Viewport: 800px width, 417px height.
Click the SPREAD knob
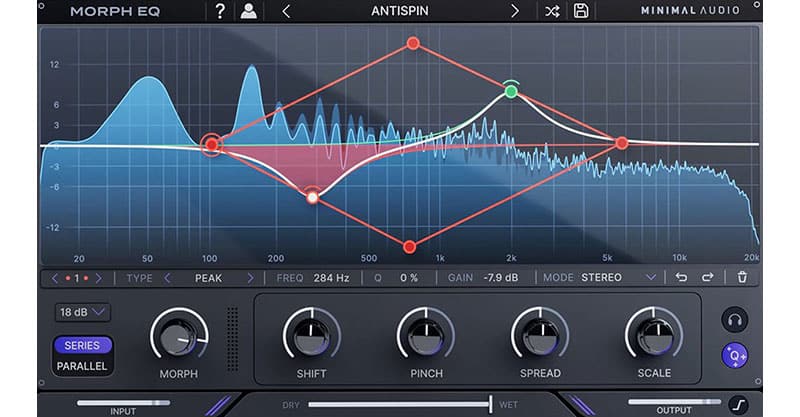pos(540,335)
